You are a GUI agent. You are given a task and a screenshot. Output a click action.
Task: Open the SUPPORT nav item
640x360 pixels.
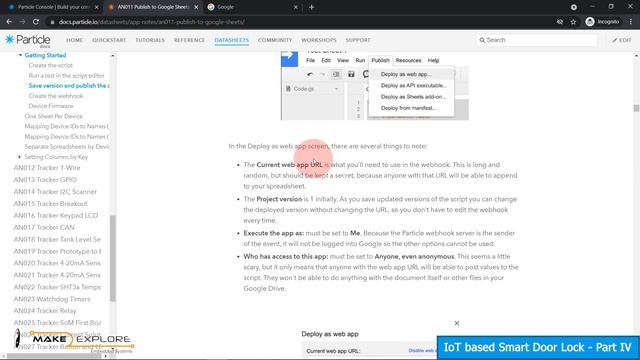tap(358, 40)
